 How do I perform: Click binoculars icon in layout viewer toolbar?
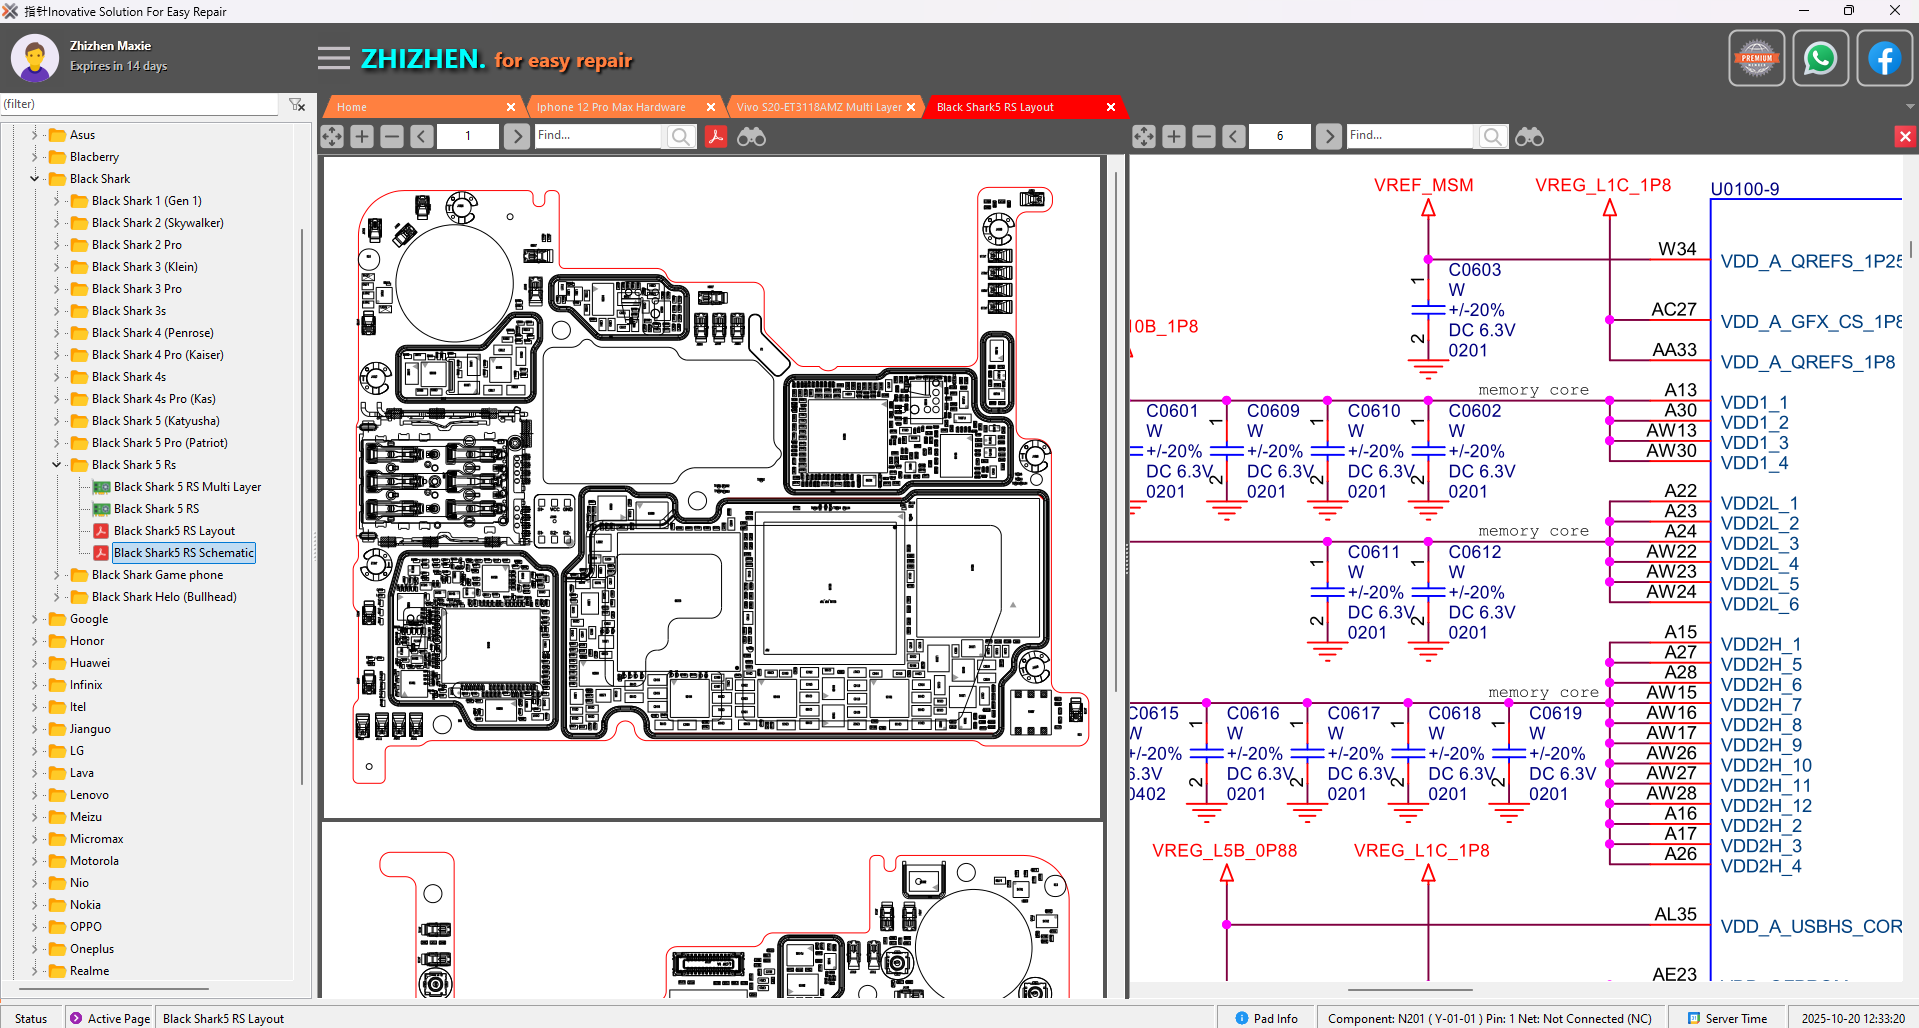tap(751, 136)
